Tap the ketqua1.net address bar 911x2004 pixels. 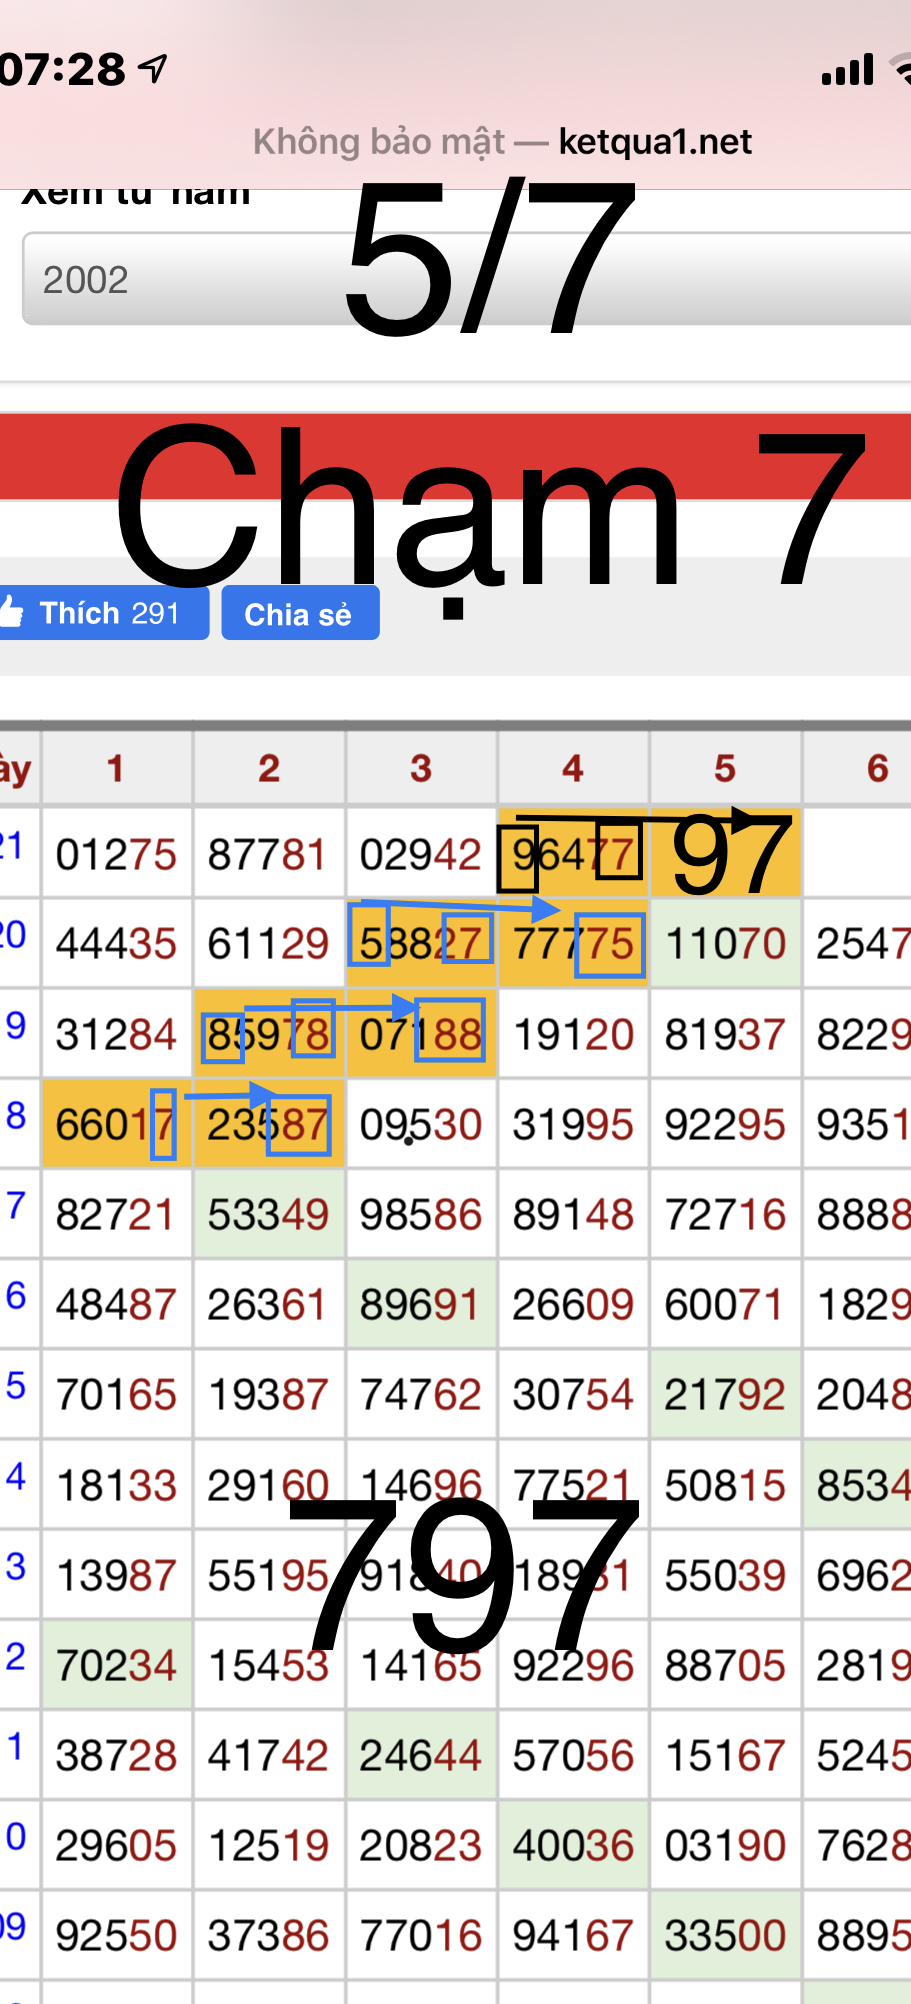click(x=502, y=142)
